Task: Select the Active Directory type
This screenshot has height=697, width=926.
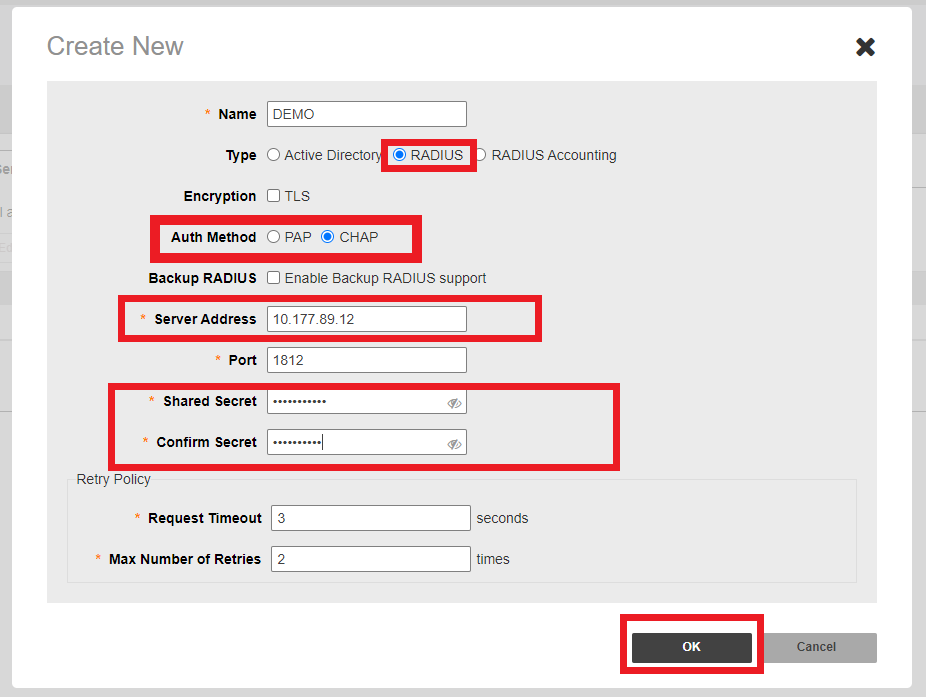Action: tap(274, 155)
